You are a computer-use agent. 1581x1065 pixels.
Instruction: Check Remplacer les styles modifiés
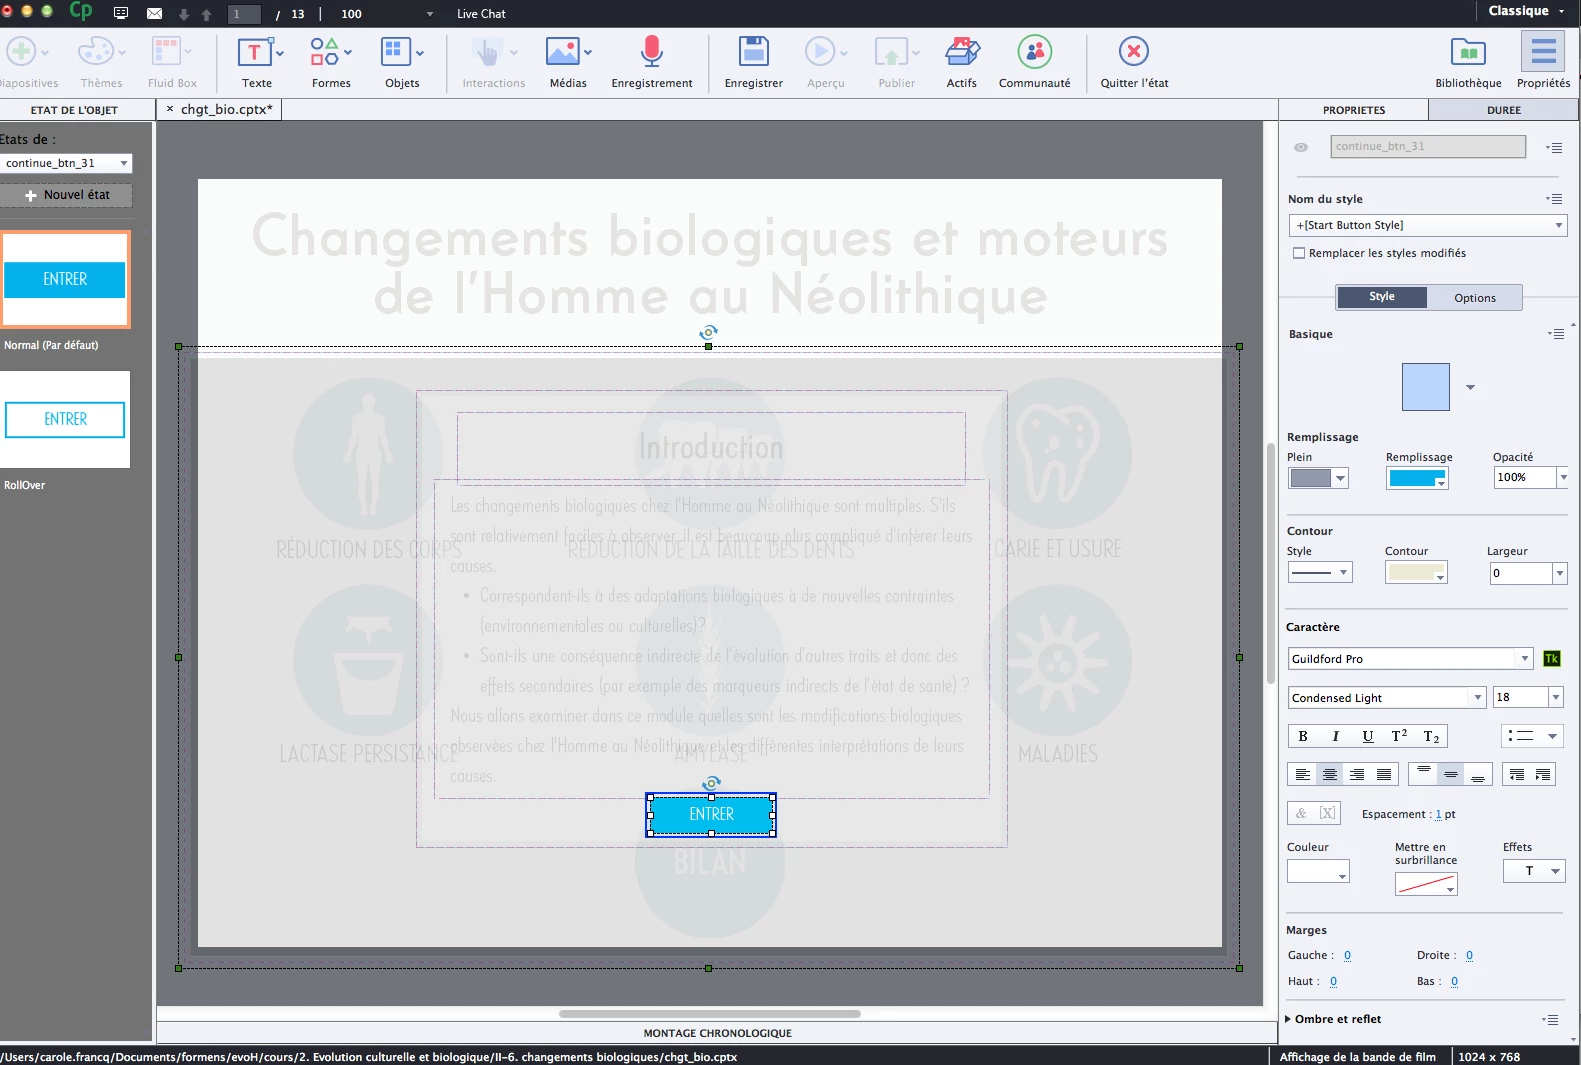pyautogui.click(x=1299, y=253)
